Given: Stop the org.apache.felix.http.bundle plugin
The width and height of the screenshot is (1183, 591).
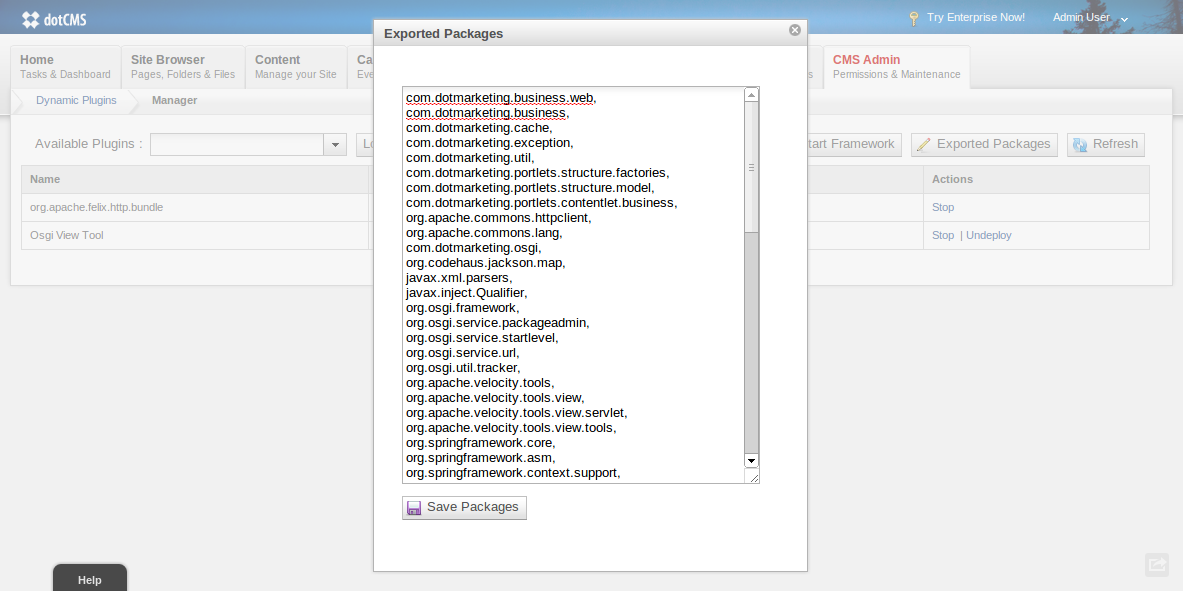Looking at the screenshot, I should pyautogui.click(x=943, y=207).
